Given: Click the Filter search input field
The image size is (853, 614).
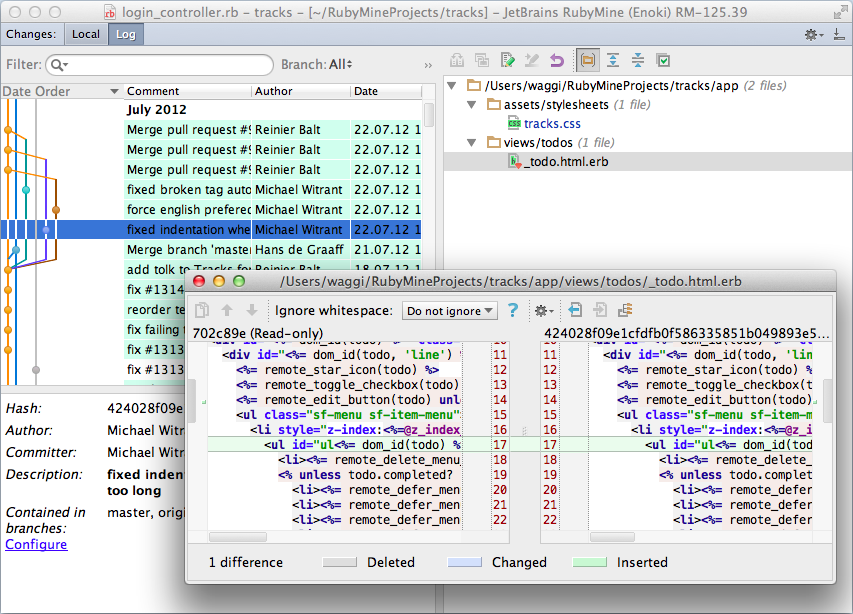Looking at the screenshot, I should 165,65.
